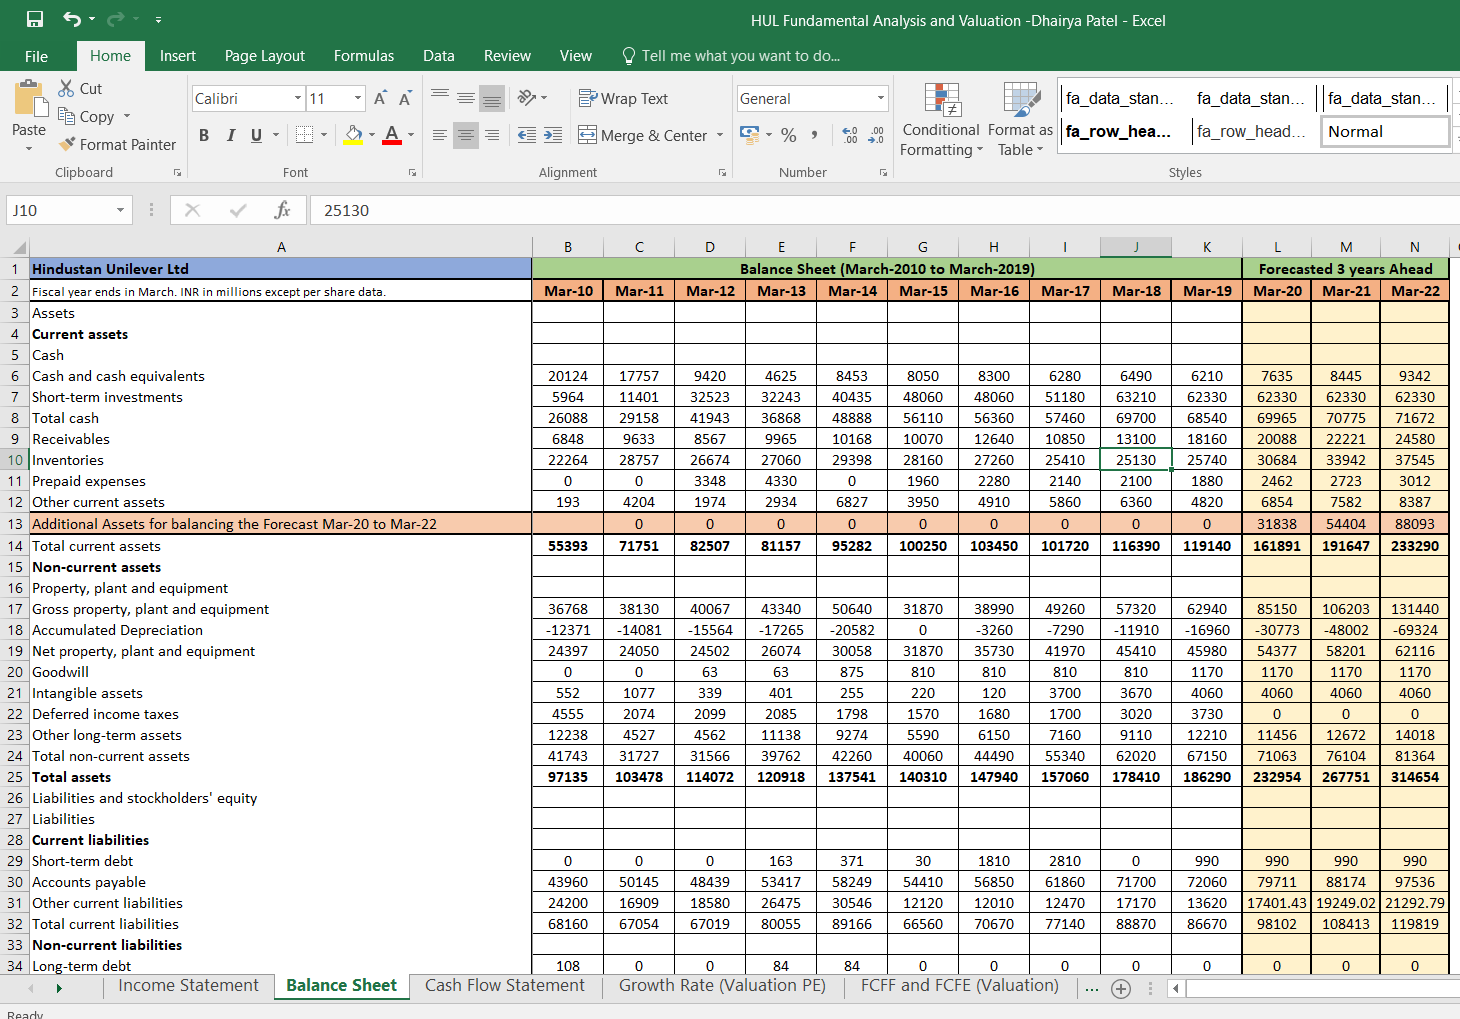The height and width of the screenshot is (1019, 1460).
Task: Open the Paste options dropdown arrow
Action: (29, 148)
